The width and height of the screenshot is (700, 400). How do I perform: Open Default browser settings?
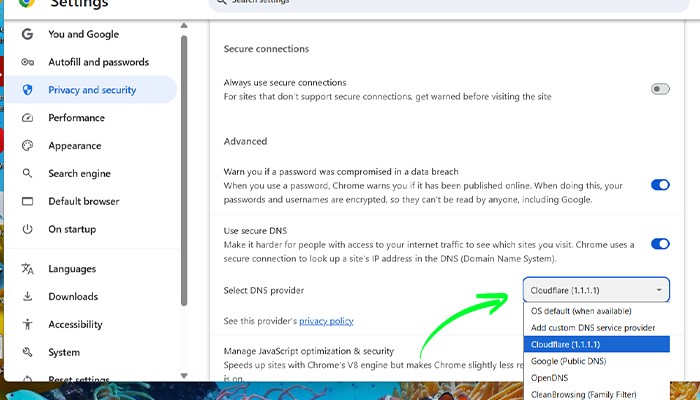click(84, 201)
